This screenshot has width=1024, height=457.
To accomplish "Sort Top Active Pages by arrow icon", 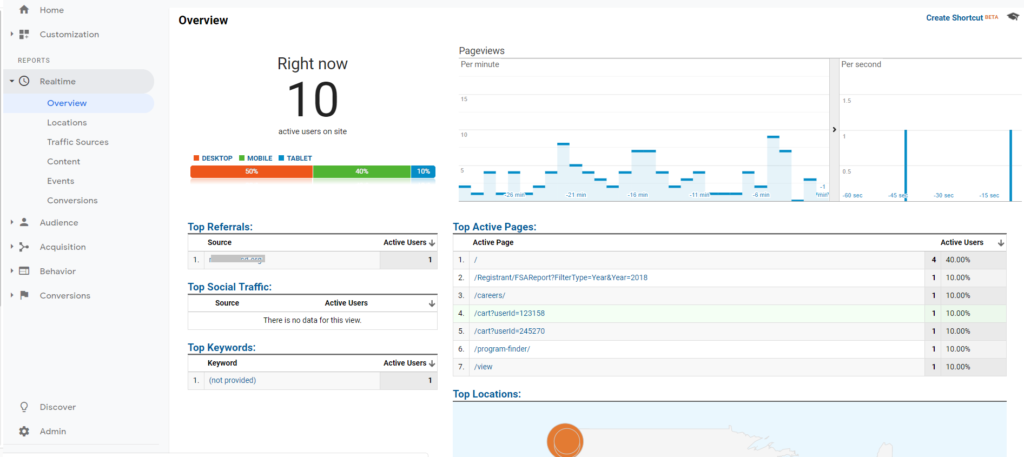I will point(1001,243).
